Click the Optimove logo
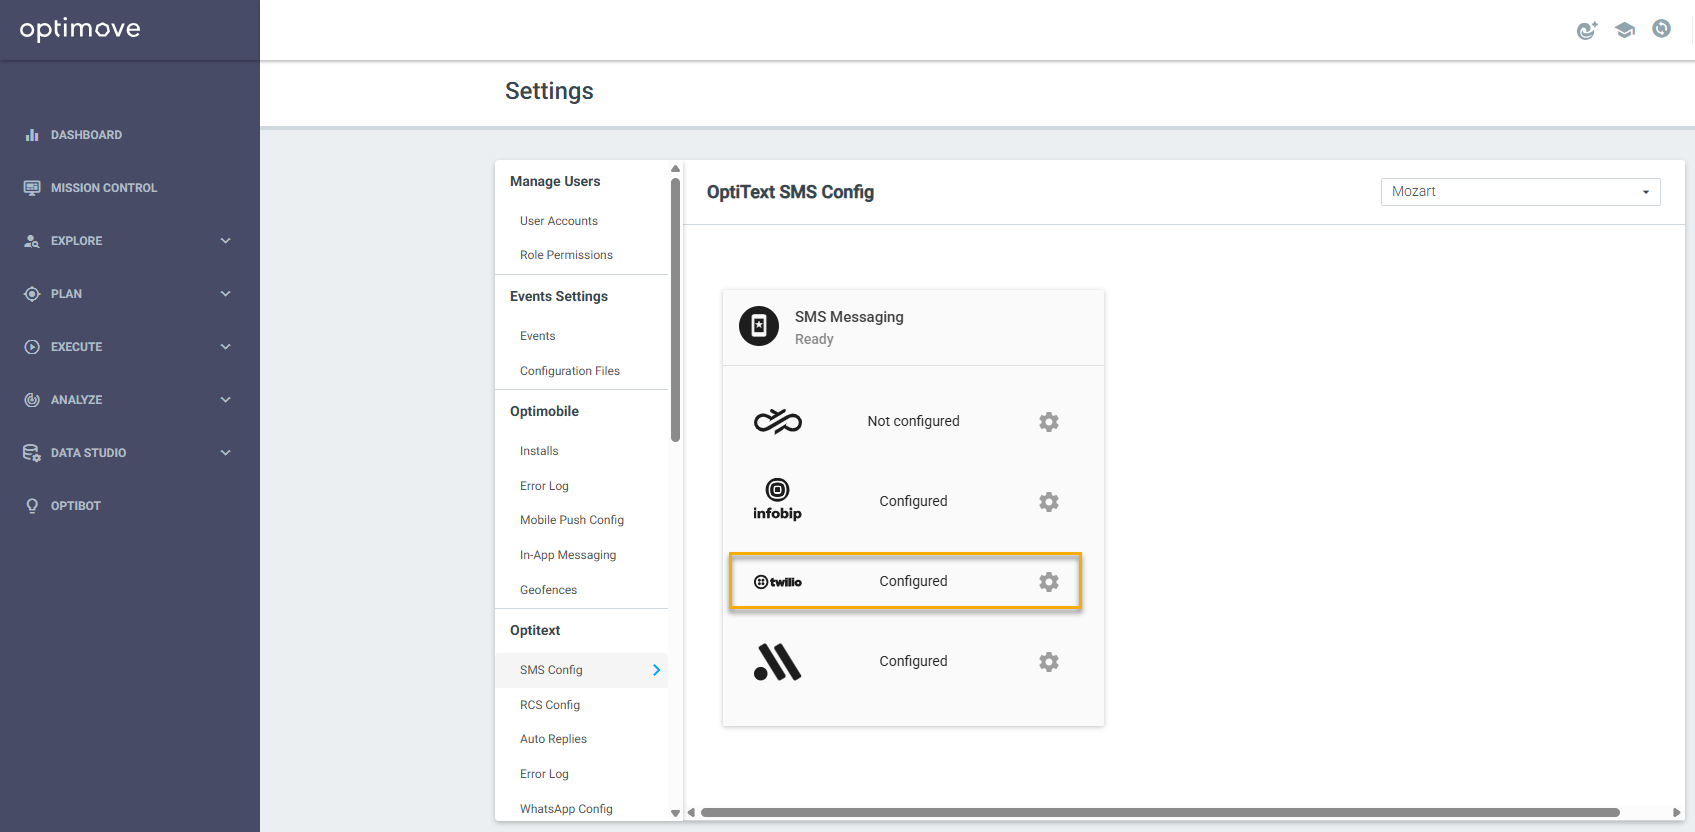 tap(80, 29)
